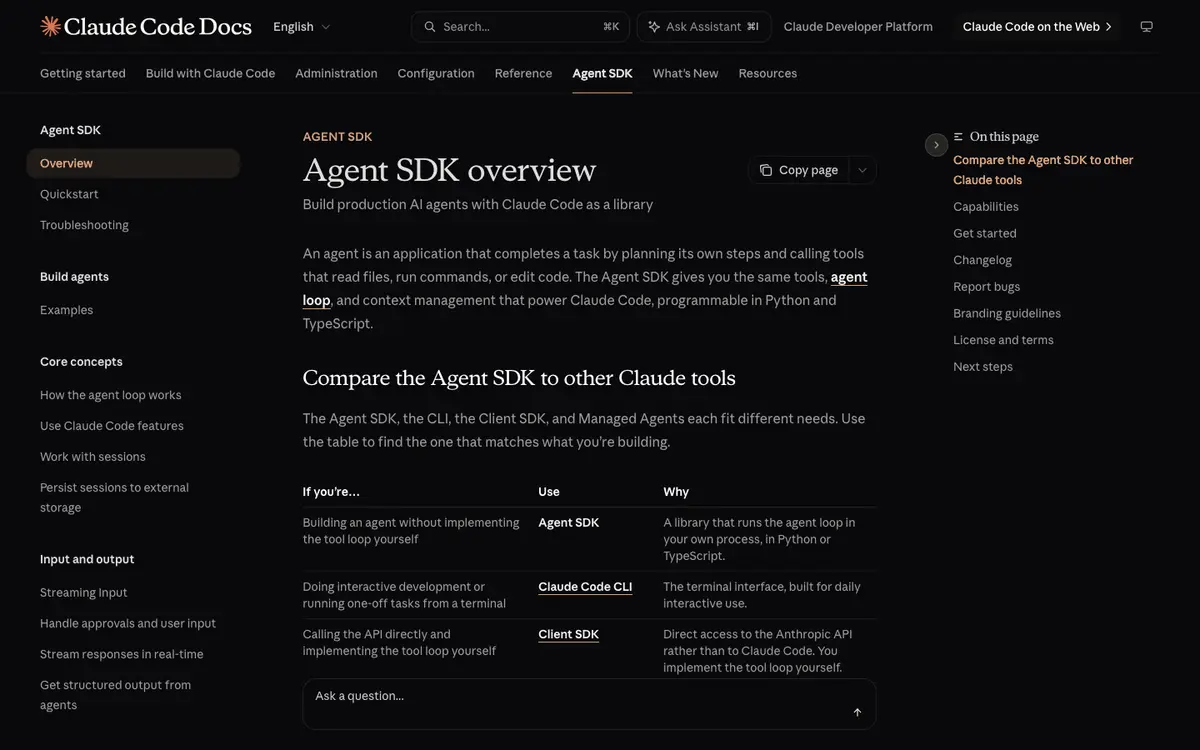
Task: Select the Reference tab
Action: pyautogui.click(x=523, y=73)
